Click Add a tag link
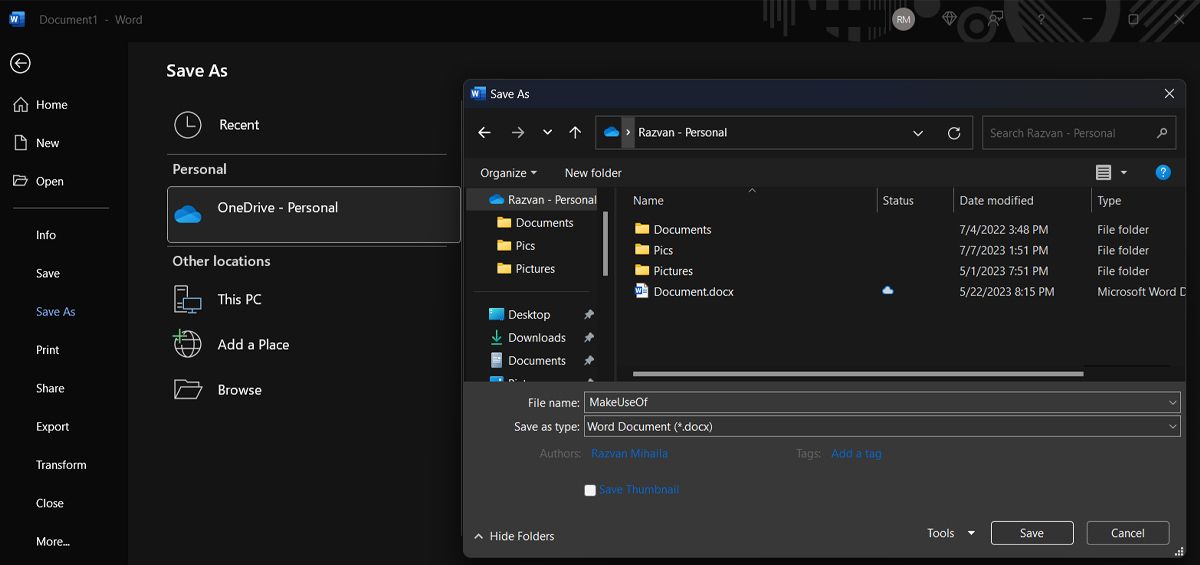The width and height of the screenshot is (1200, 565). tap(856, 453)
